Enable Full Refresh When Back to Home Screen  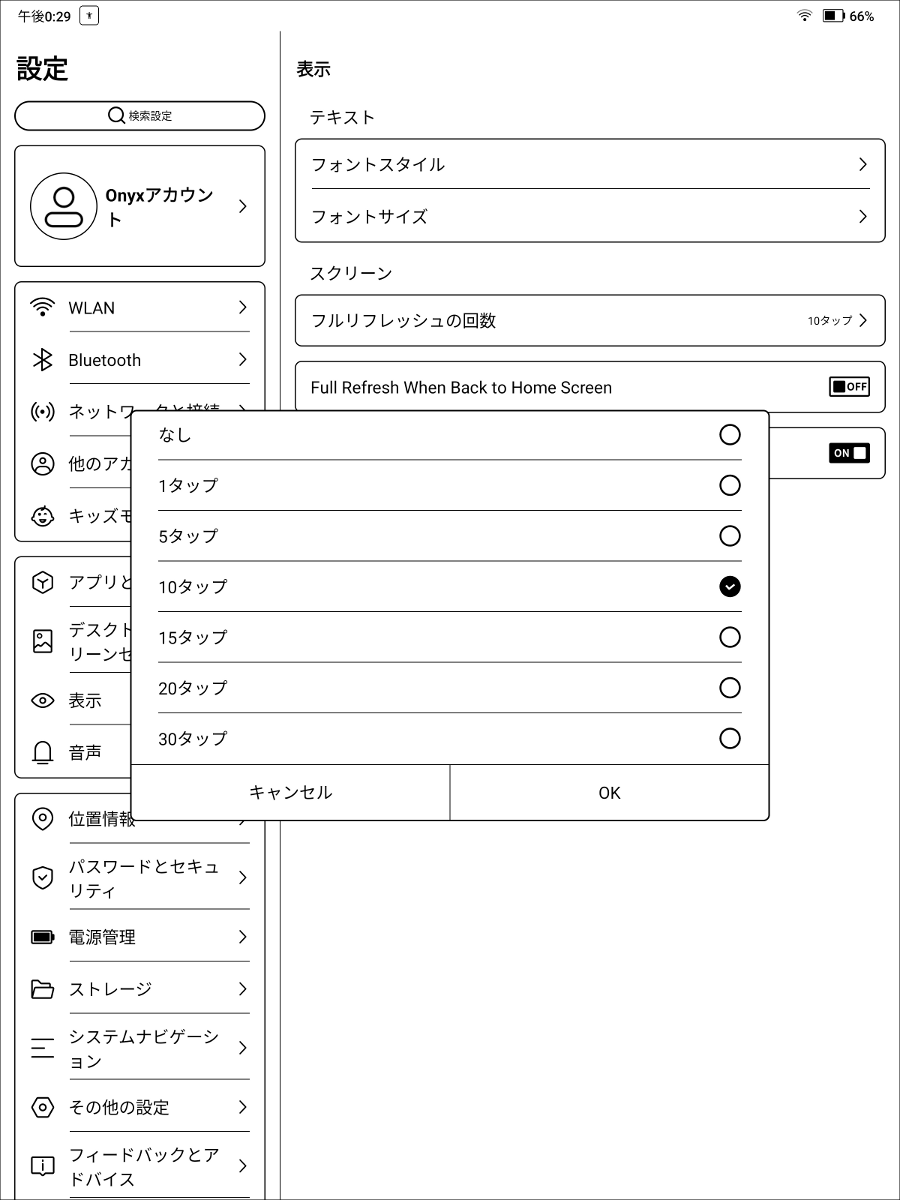pyautogui.click(x=849, y=386)
